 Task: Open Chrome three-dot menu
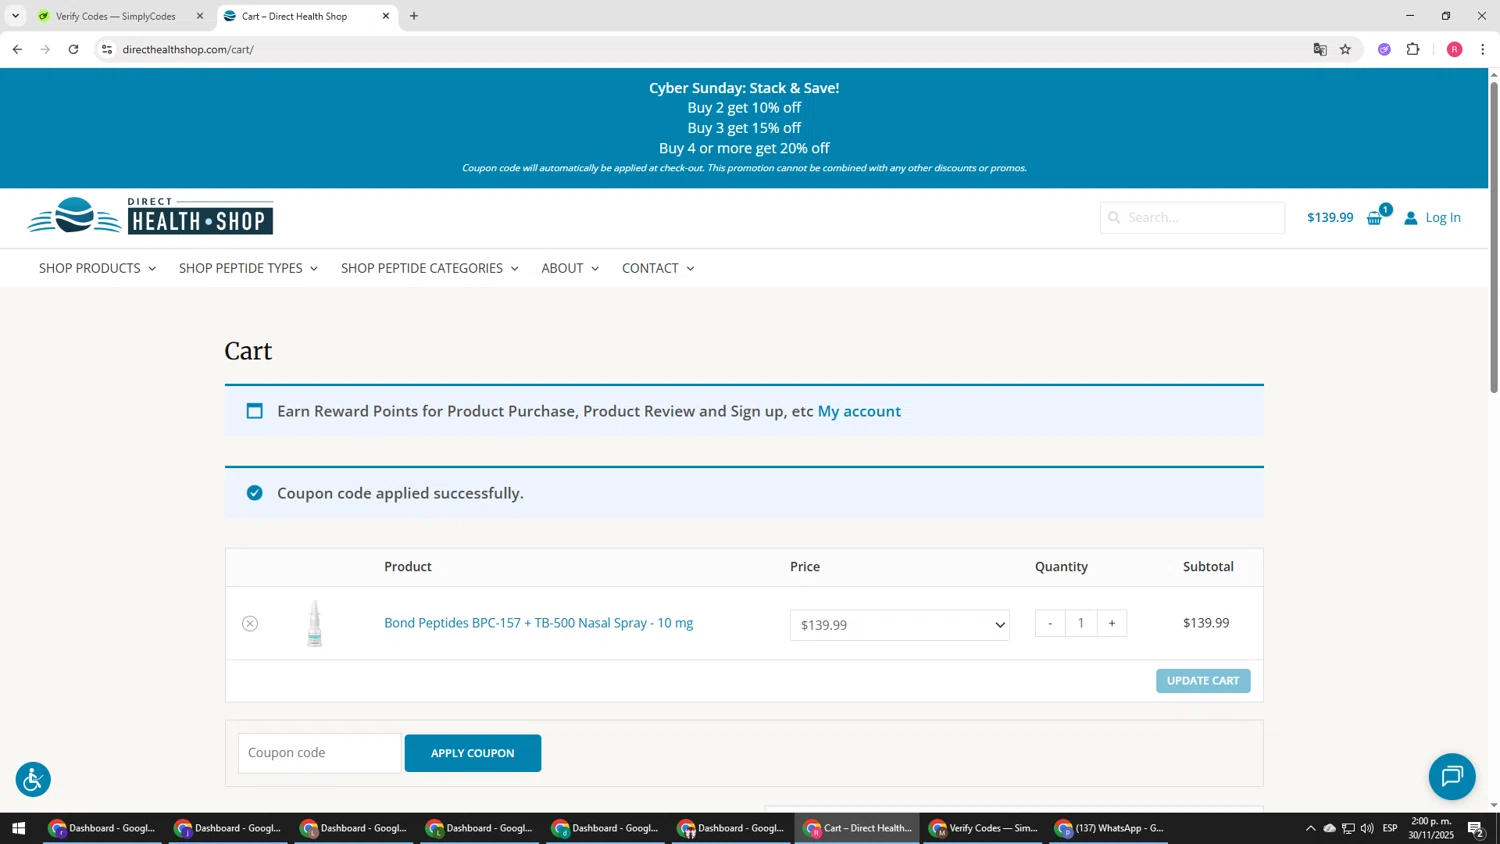[x=1482, y=49]
